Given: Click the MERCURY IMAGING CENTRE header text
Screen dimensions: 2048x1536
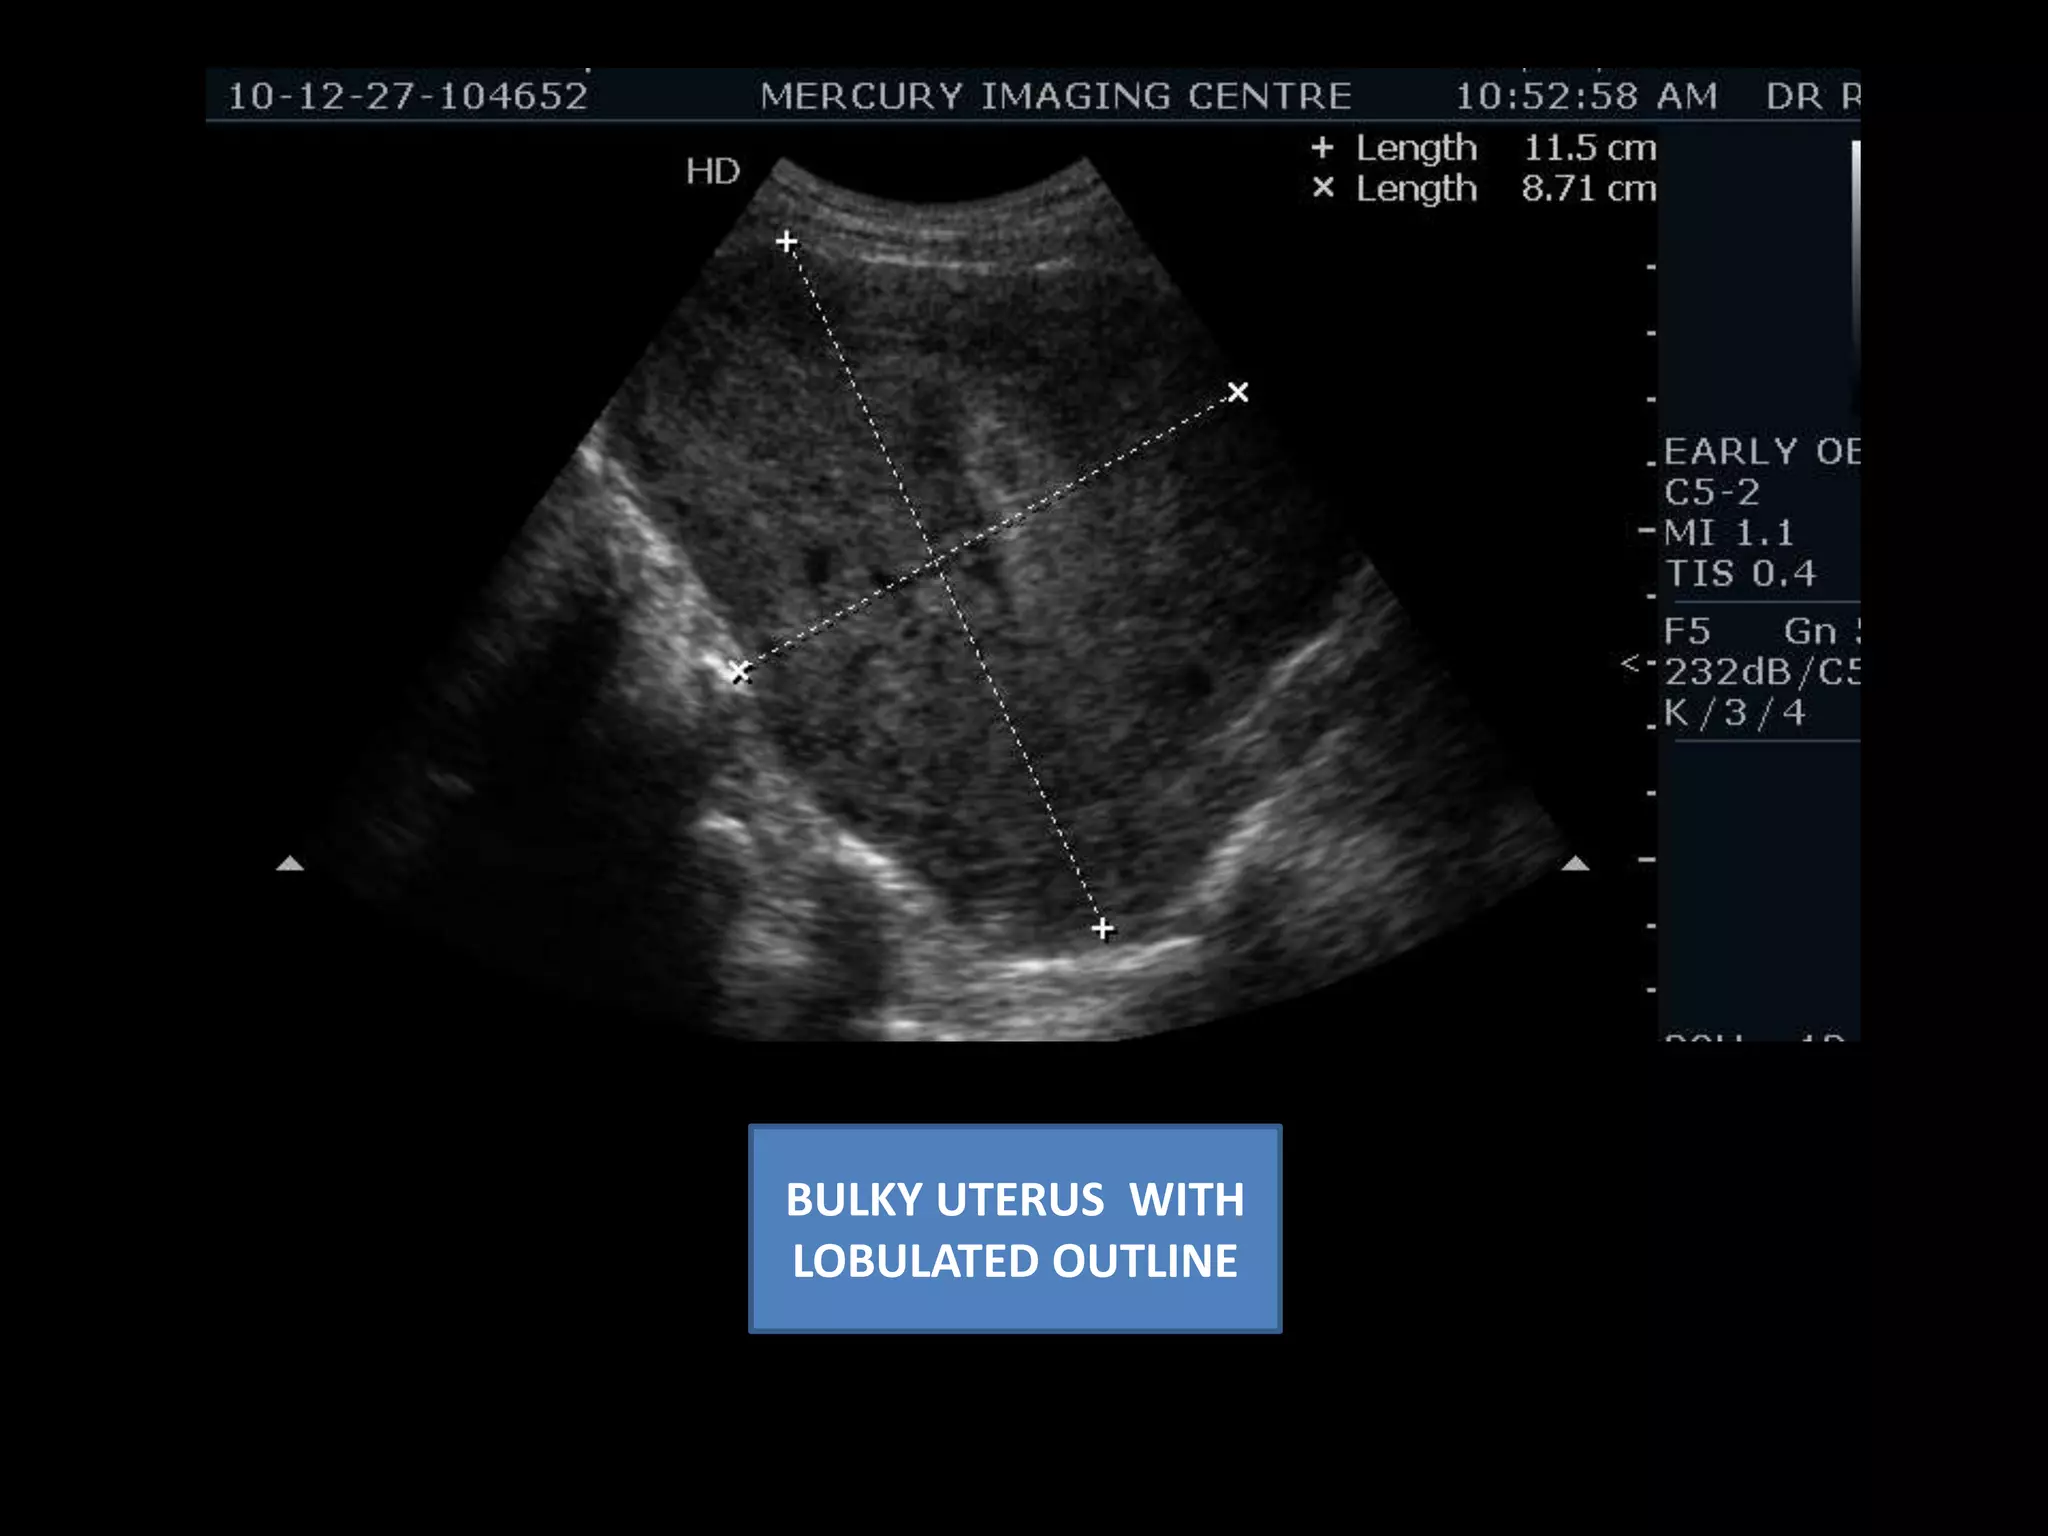Looking at the screenshot, I should (x=1055, y=96).
